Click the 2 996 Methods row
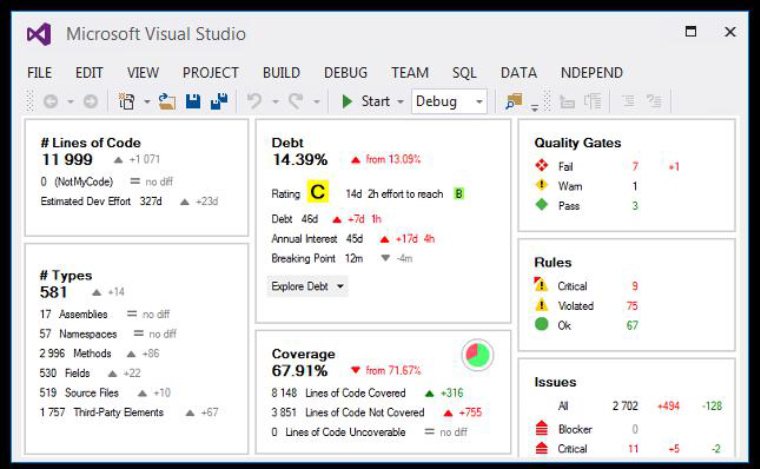The height and width of the screenshot is (469, 760). tap(99, 353)
